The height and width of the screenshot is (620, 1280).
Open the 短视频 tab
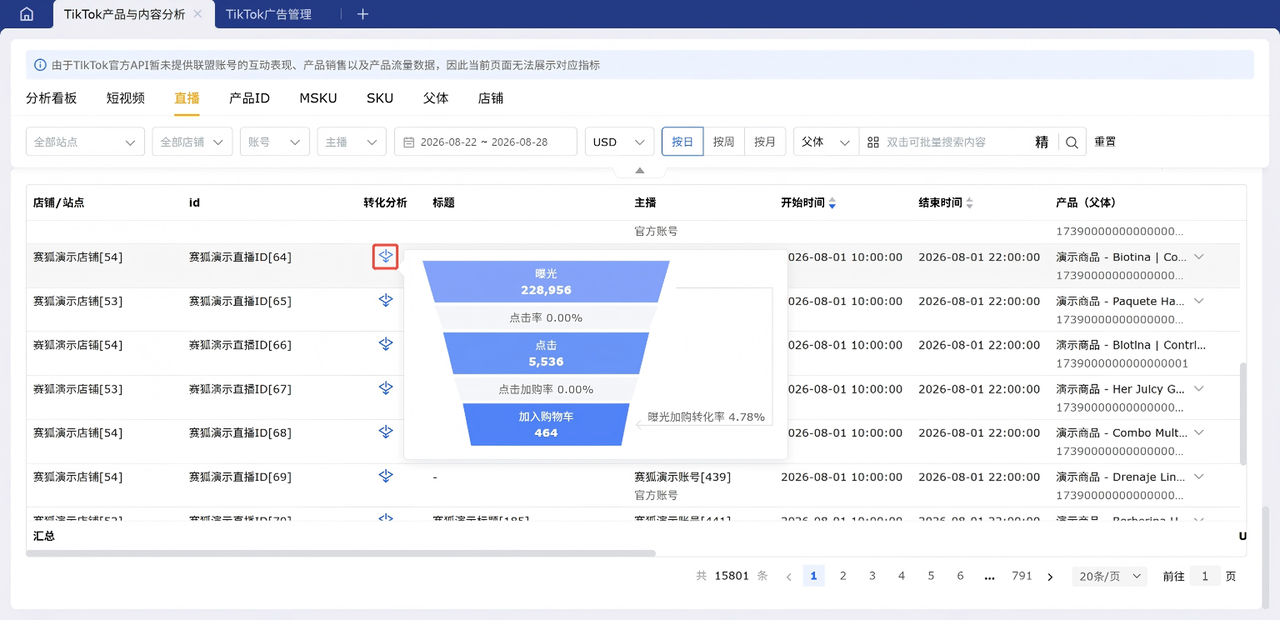(x=126, y=98)
